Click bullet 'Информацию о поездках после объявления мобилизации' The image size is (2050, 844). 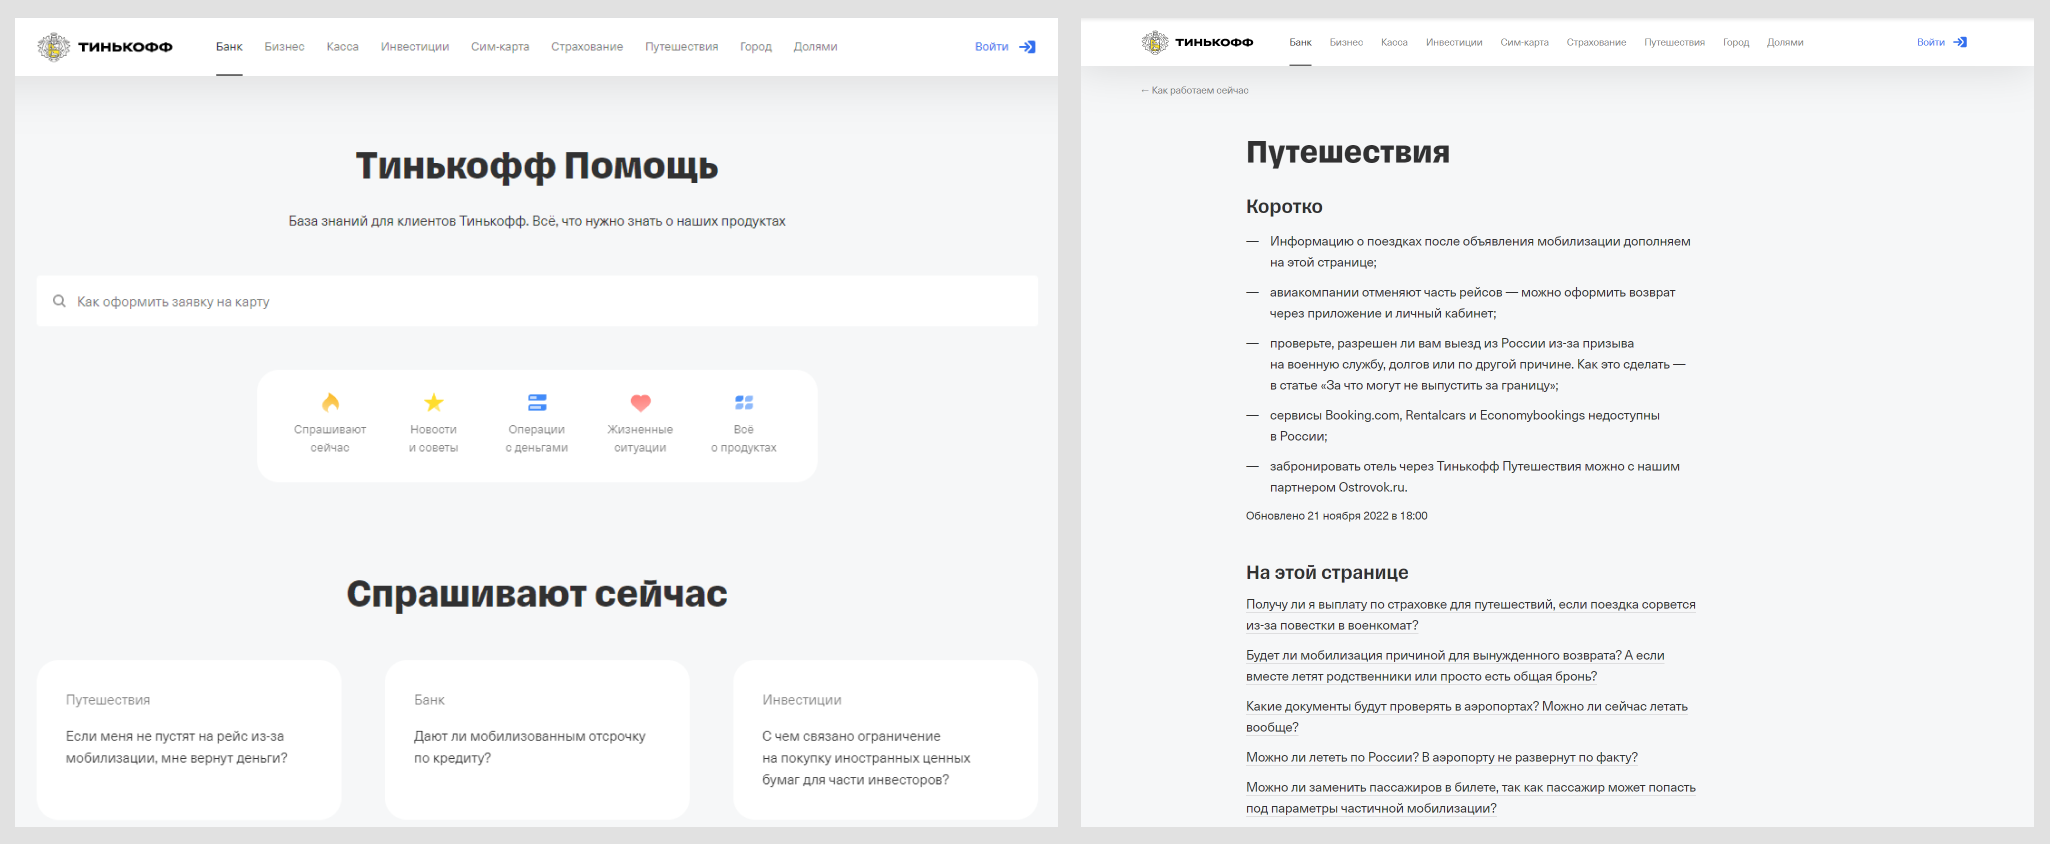1480,251
